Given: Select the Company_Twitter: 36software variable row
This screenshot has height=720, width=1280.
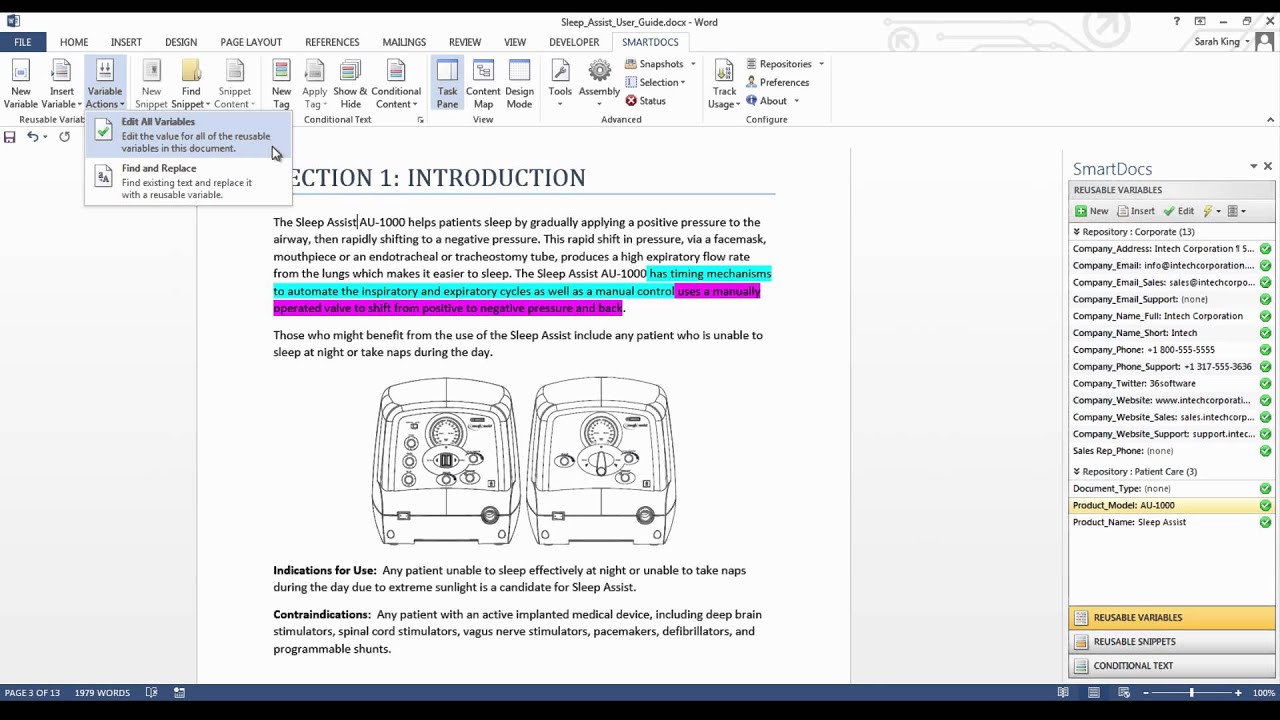Looking at the screenshot, I should (1172, 383).
